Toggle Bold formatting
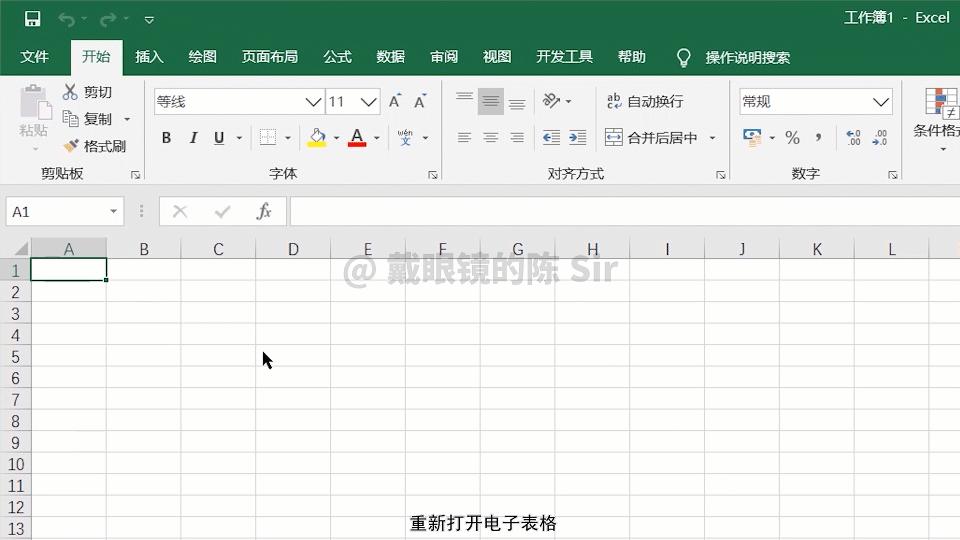 (167, 138)
